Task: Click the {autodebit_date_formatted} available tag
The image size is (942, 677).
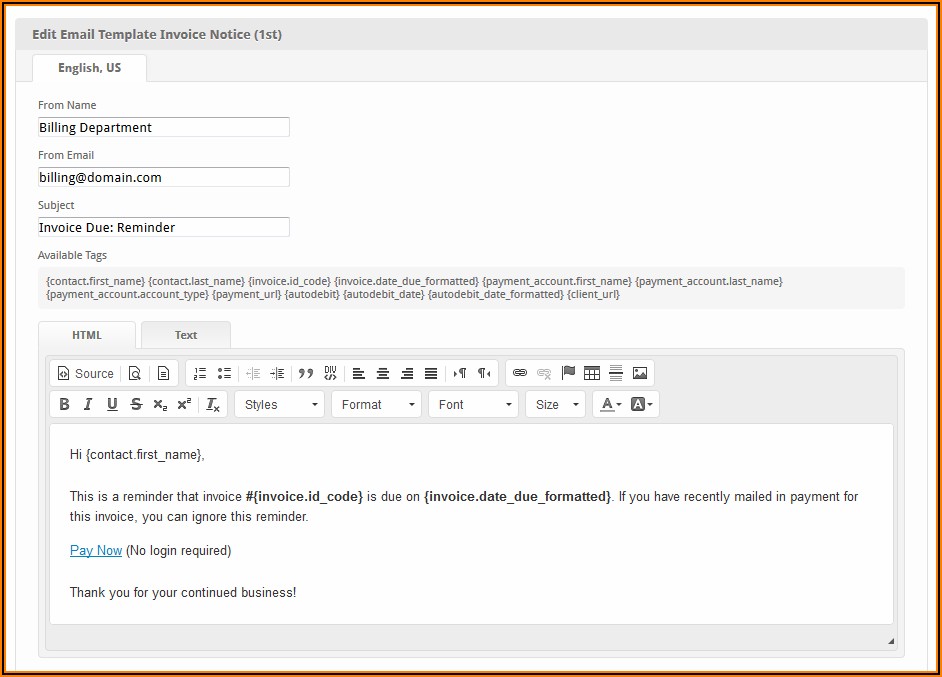Action: click(496, 294)
